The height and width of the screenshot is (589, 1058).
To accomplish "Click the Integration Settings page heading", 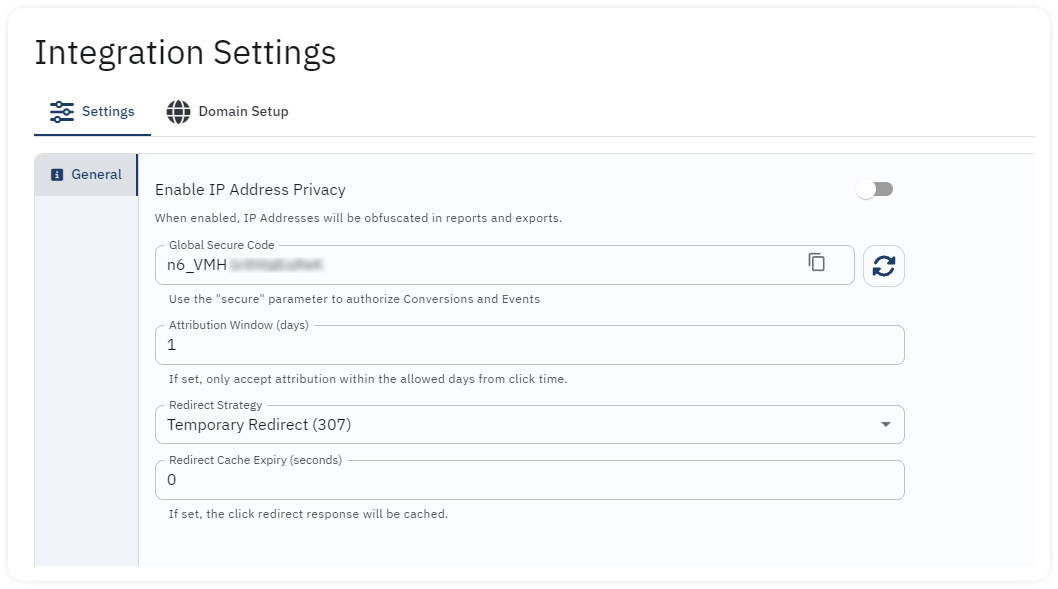I will point(185,53).
